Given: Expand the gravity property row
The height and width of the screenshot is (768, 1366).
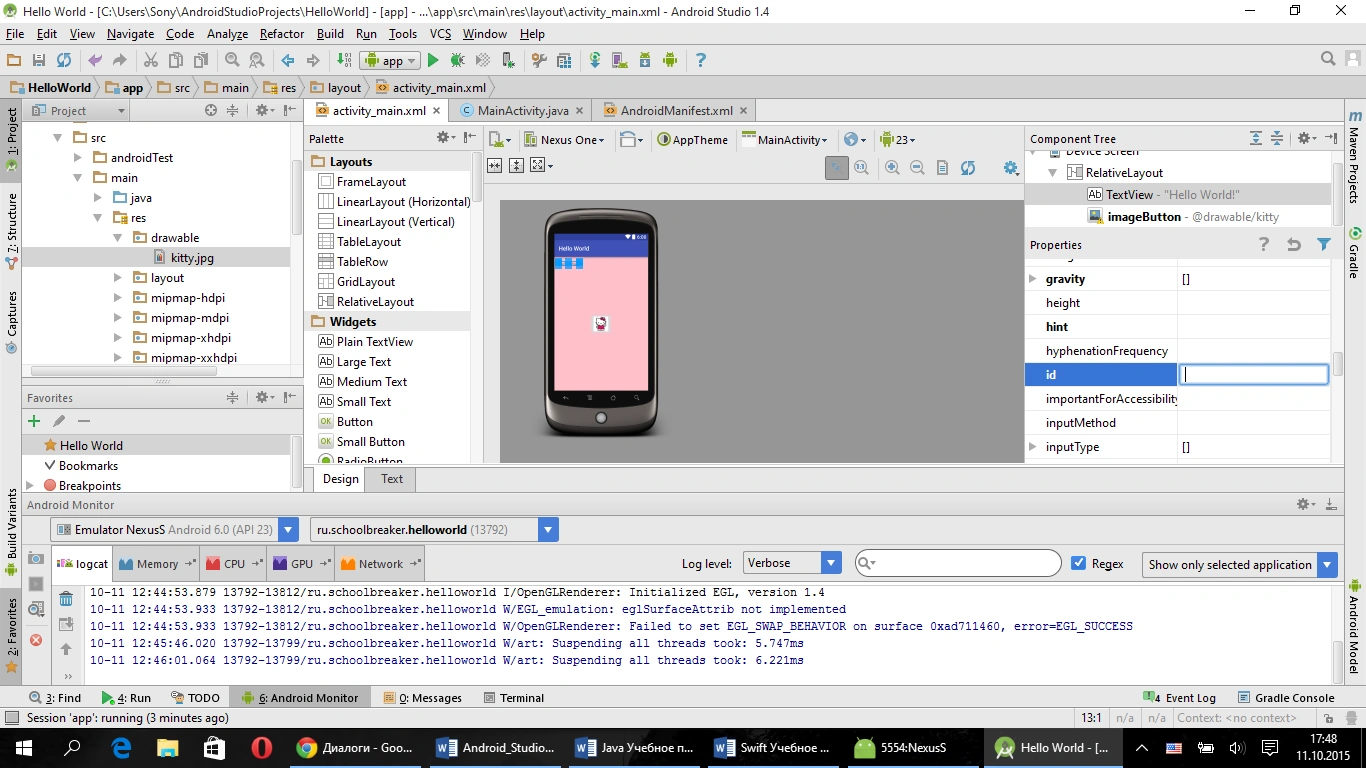Looking at the screenshot, I should click(1033, 279).
